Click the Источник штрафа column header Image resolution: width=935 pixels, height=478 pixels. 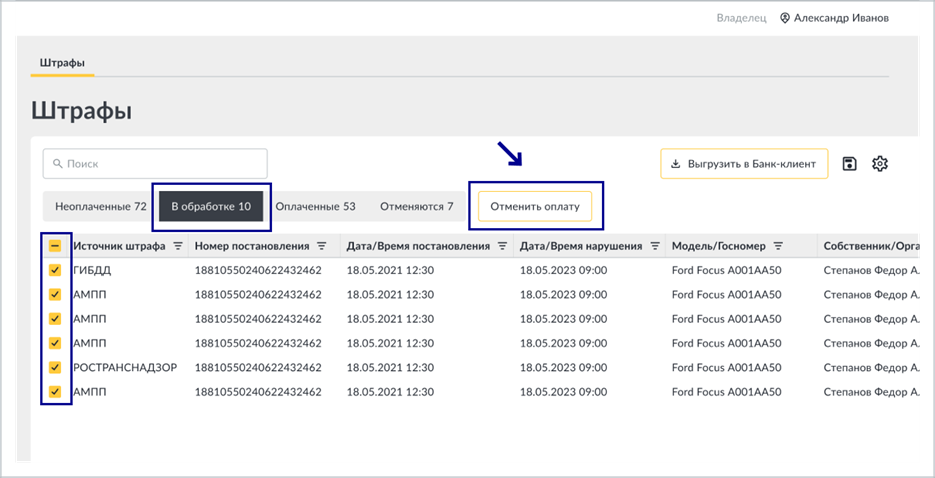pyautogui.click(x=119, y=246)
